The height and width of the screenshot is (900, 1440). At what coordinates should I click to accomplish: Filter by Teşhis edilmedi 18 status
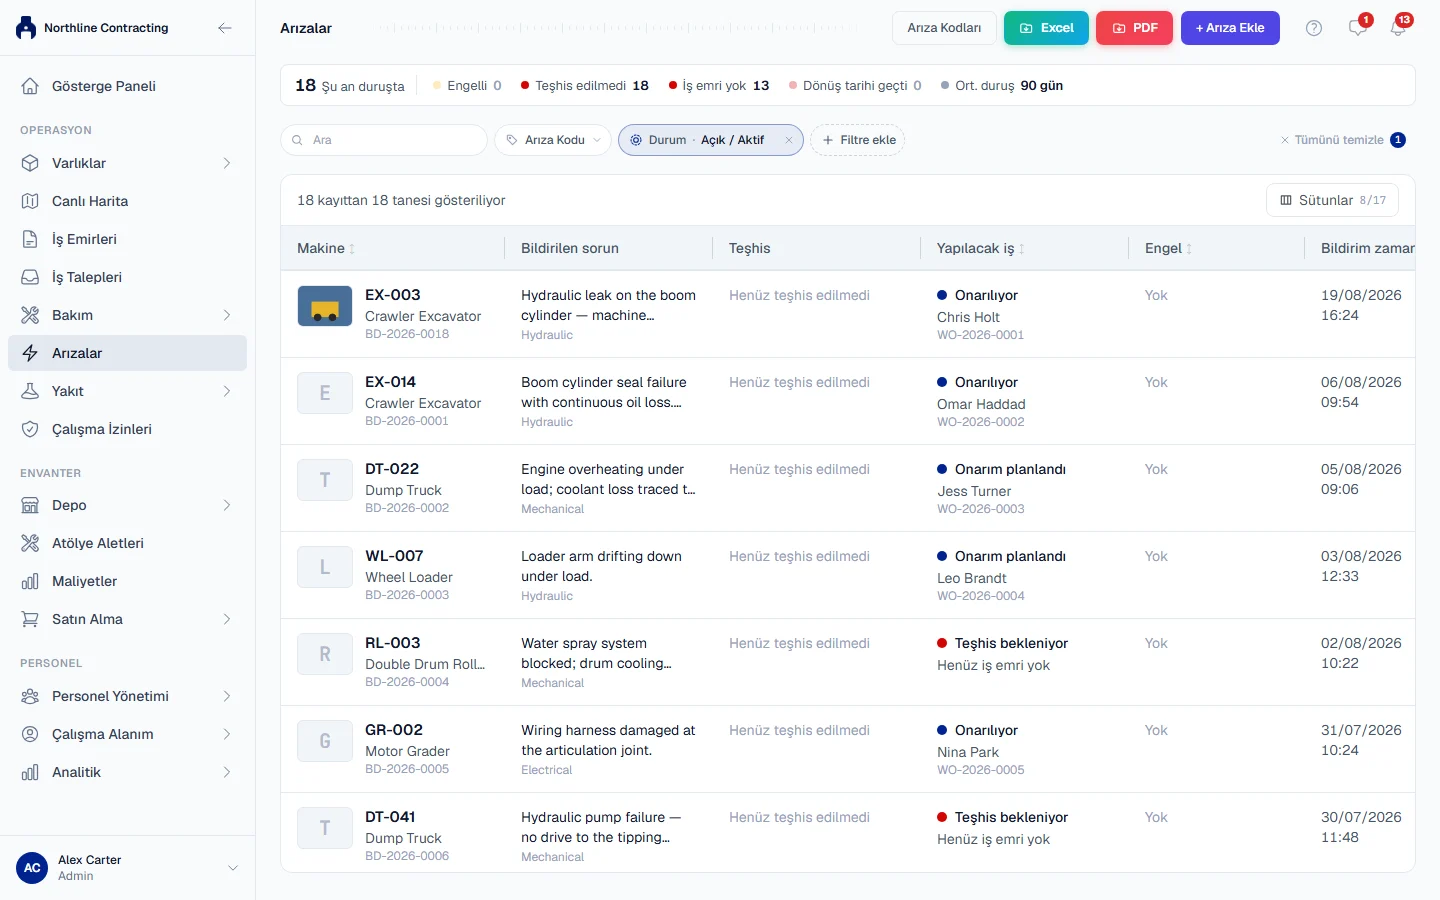[x=585, y=86]
